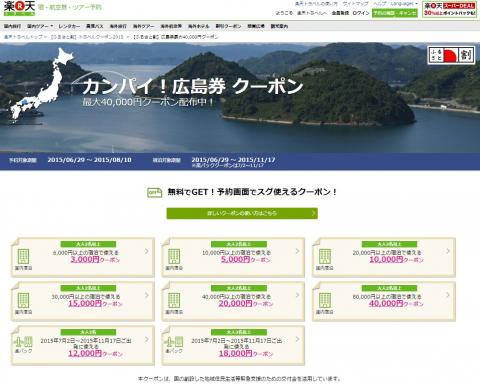
Task: Click the Furusato-wari badge icon
Action: pyautogui.click(x=451, y=55)
